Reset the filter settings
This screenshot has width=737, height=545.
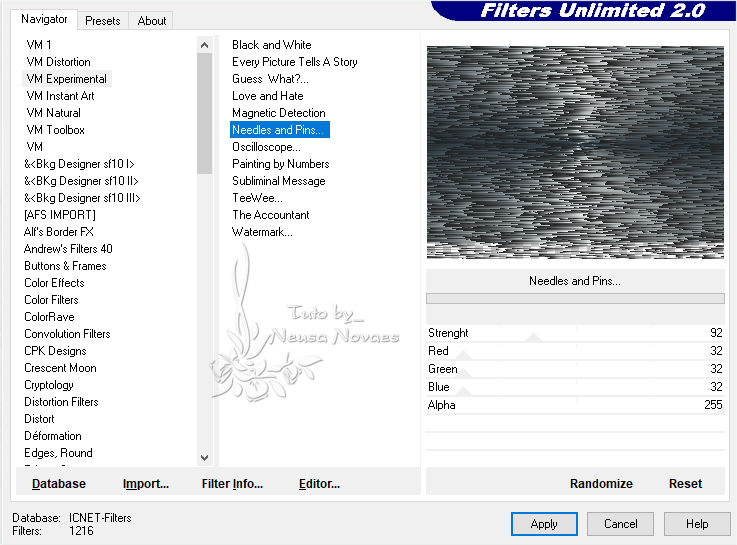[x=685, y=483]
